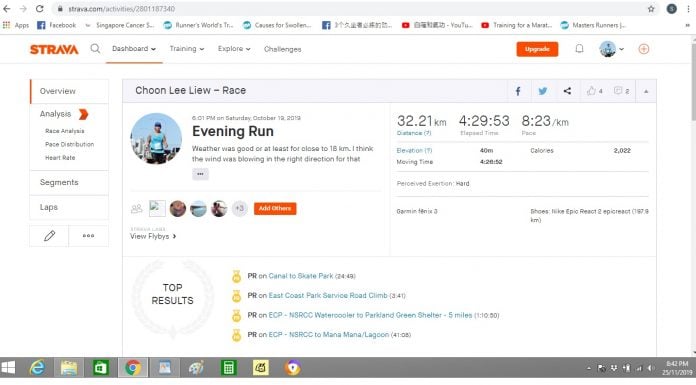Screen dimensions: 696x385
Task: Go back in the browser
Action: 7,9
